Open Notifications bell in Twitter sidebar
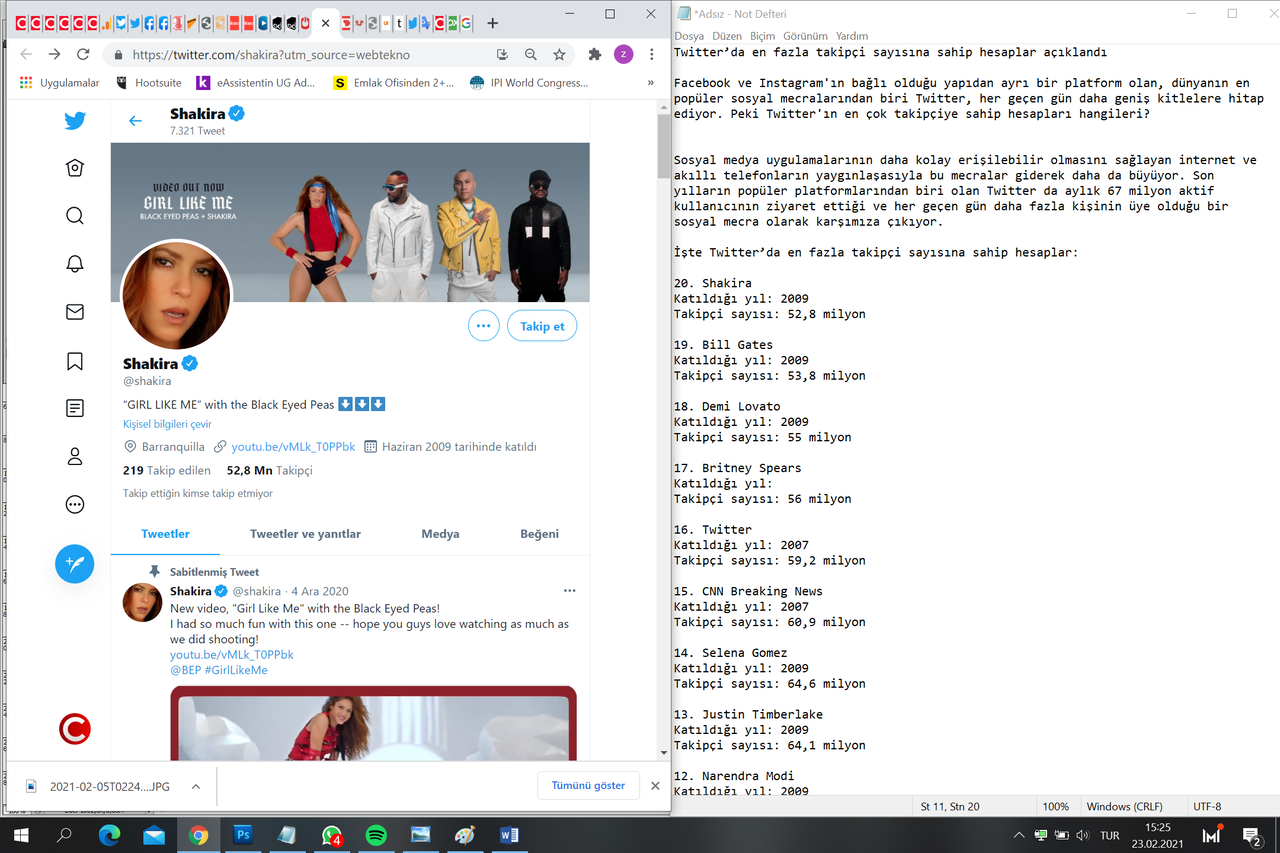 [x=75, y=264]
